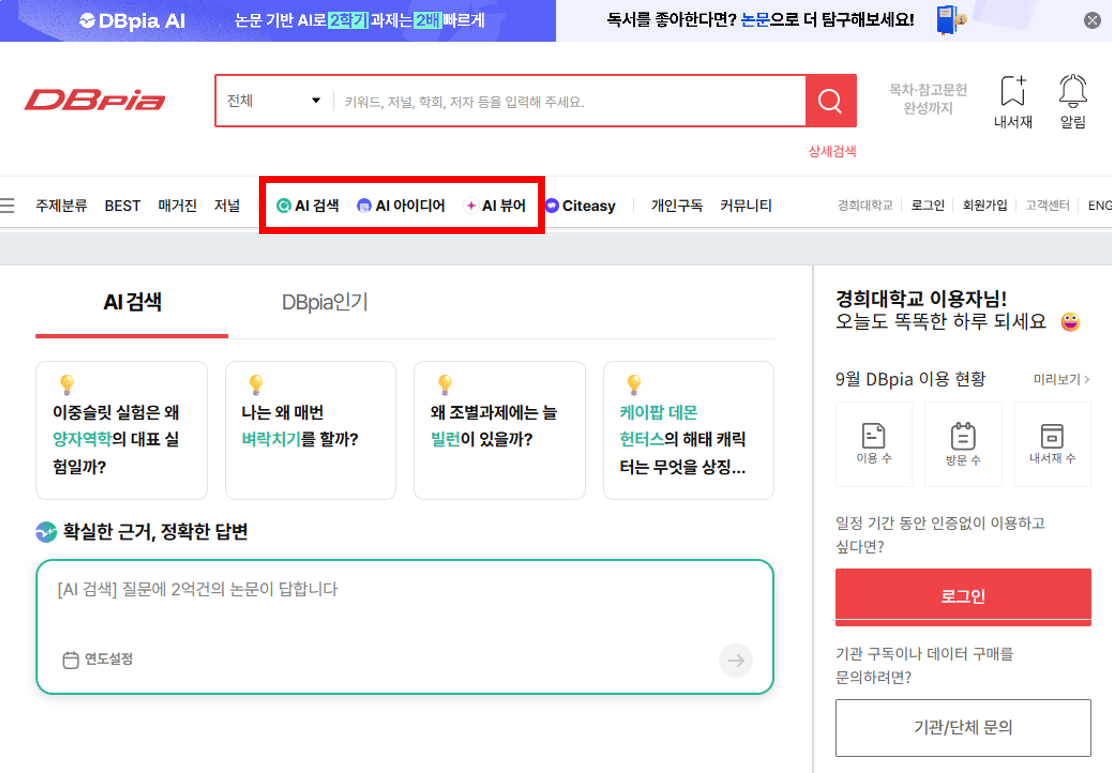Select the 이중슬릿 실험 question card
This screenshot has width=1112, height=773.
(x=121, y=430)
